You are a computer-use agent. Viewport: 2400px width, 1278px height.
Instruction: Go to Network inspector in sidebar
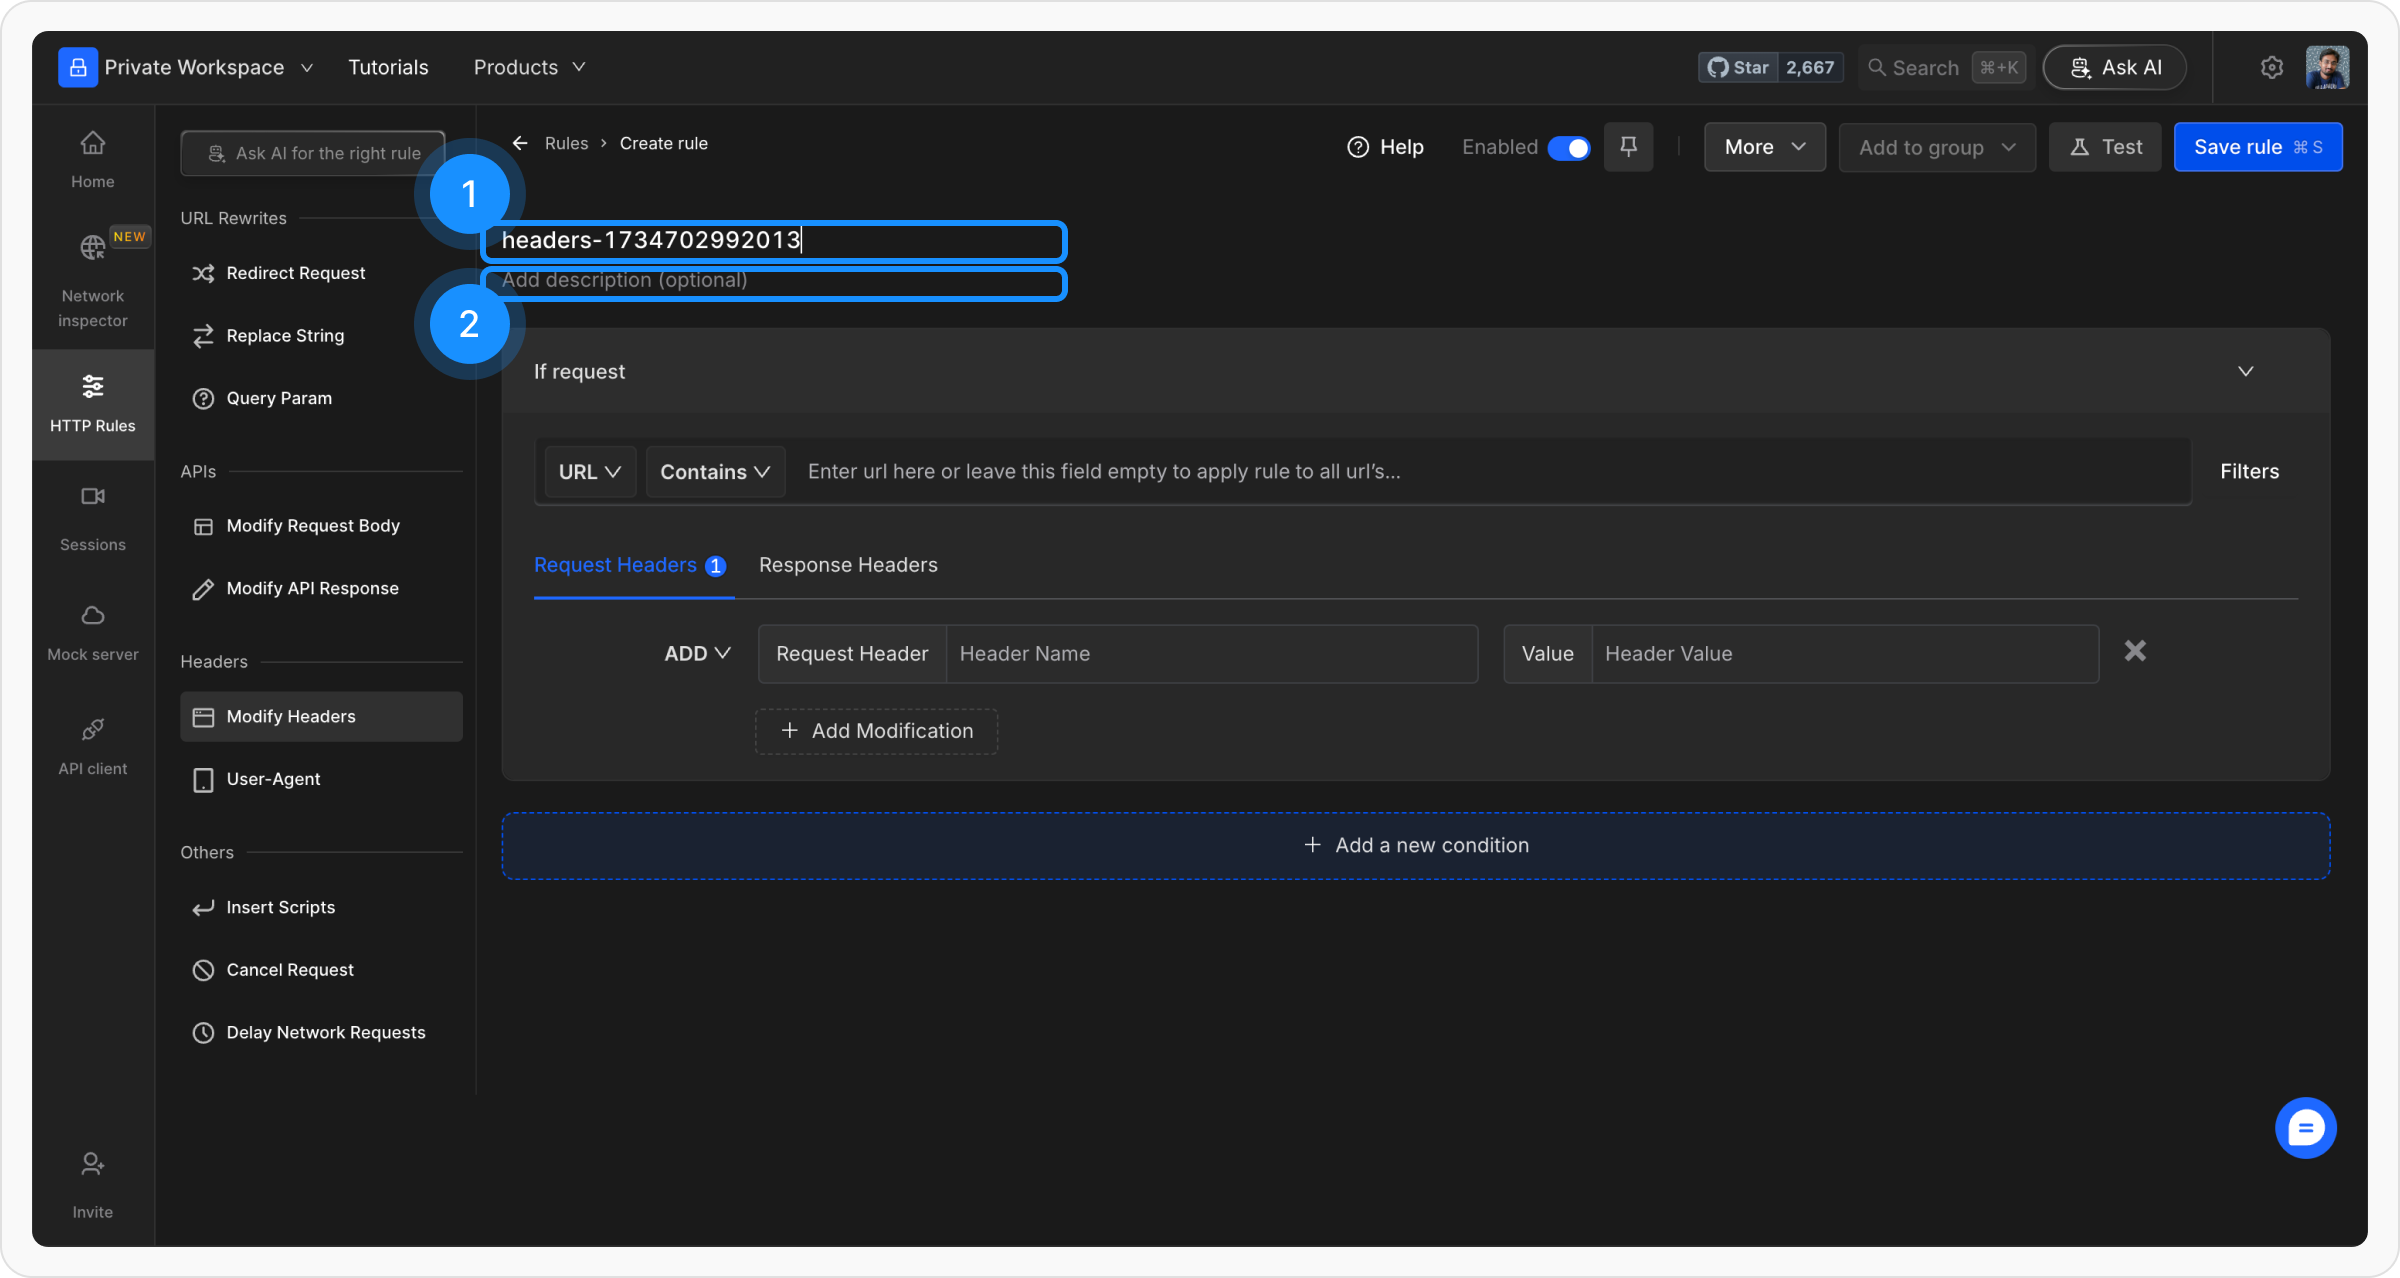92,280
